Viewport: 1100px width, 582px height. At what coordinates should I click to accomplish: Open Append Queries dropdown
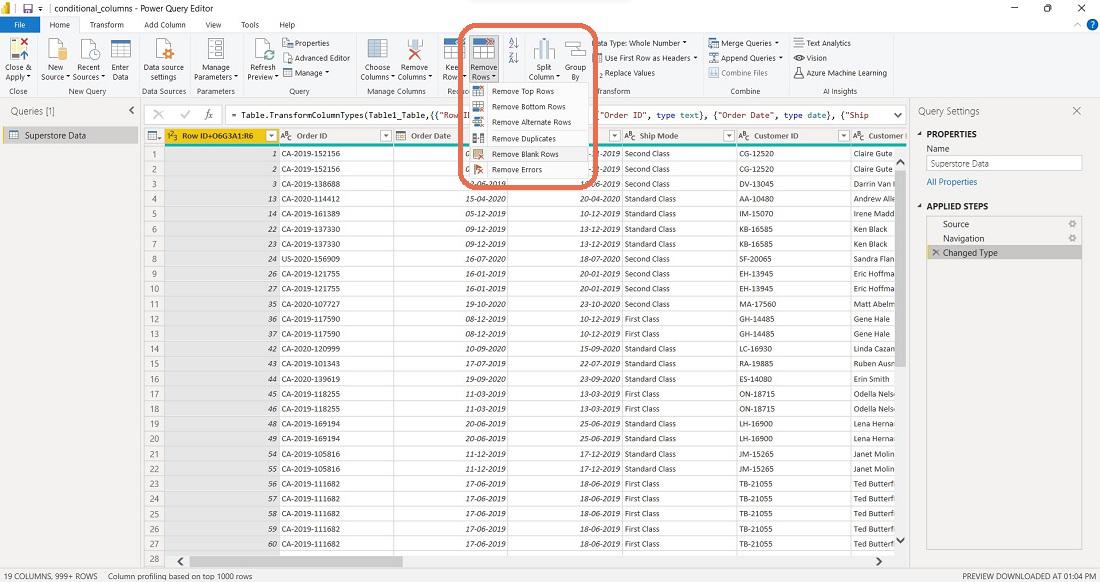(746, 58)
